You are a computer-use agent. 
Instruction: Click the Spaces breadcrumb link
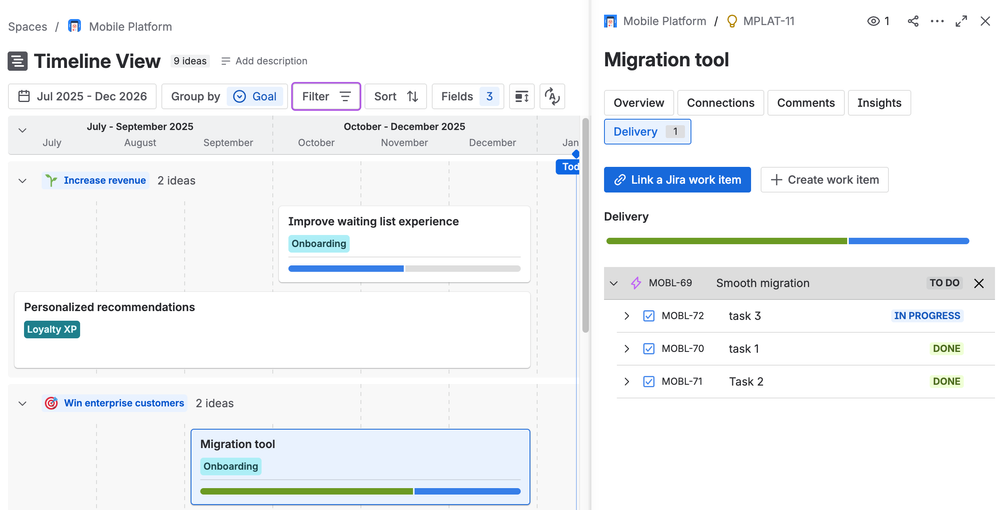click(27, 27)
